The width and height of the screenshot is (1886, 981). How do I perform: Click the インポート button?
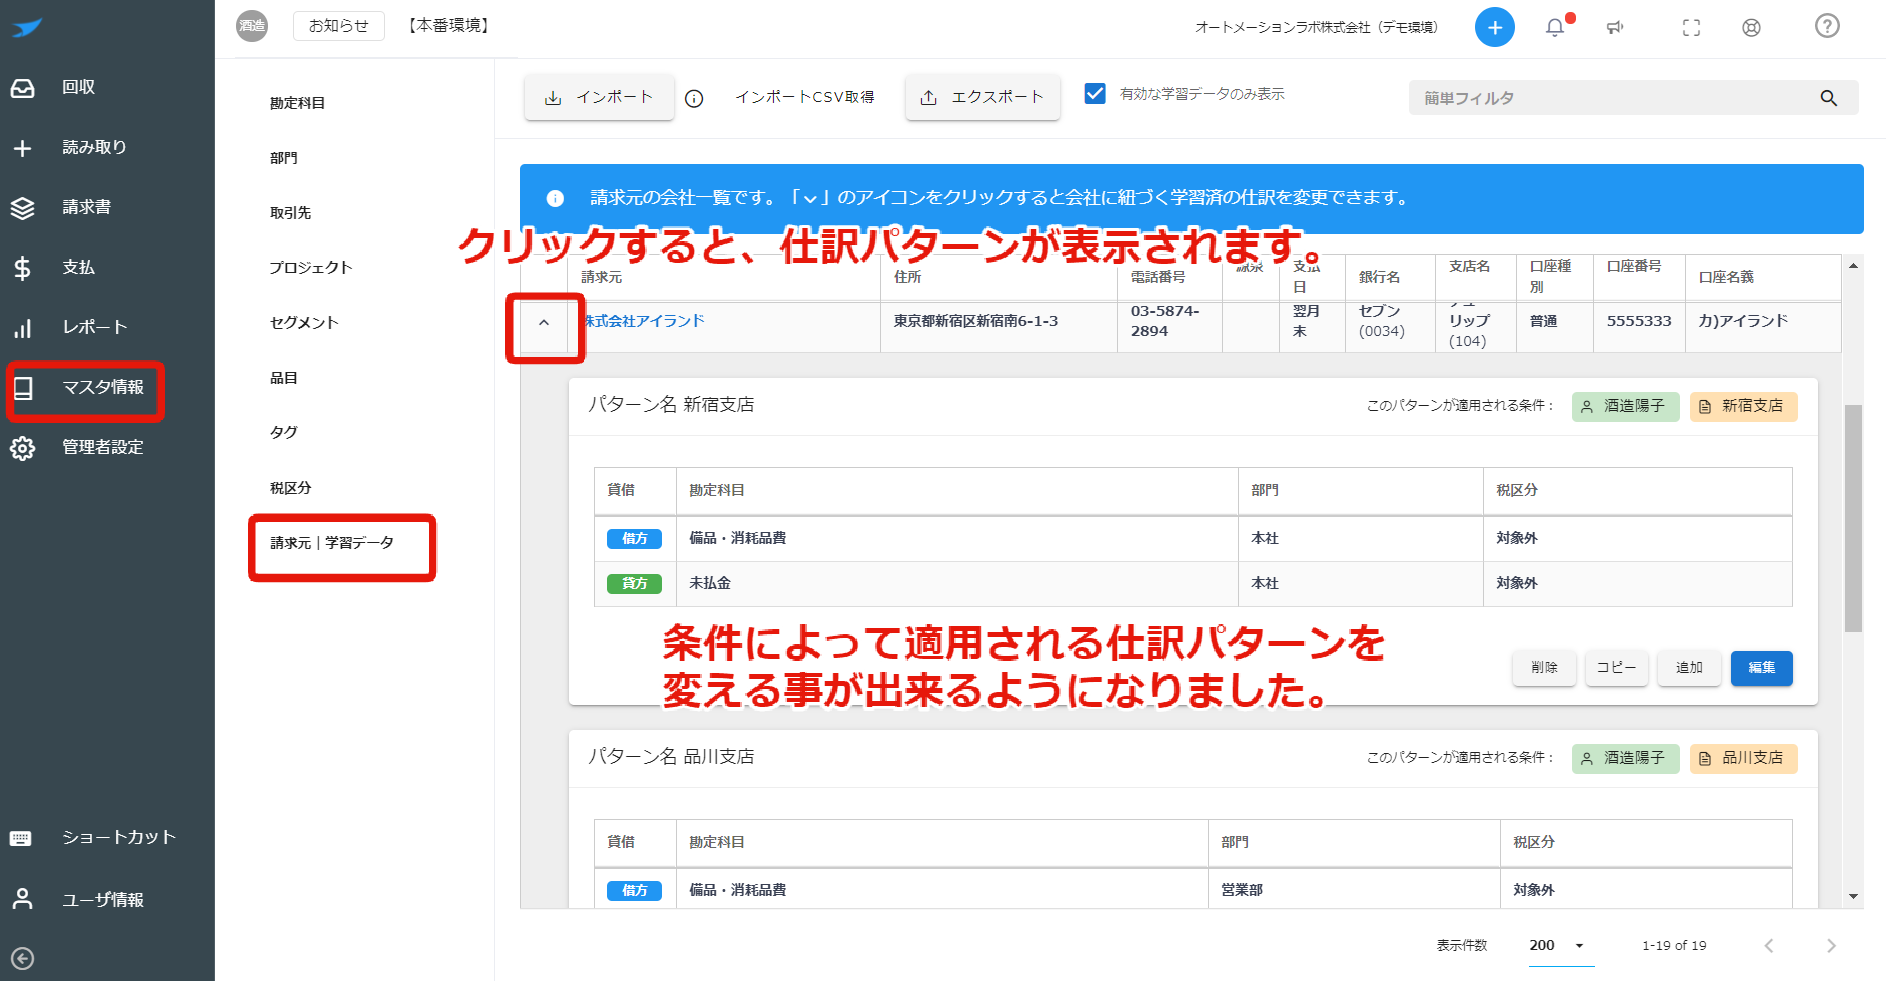click(599, 97)
